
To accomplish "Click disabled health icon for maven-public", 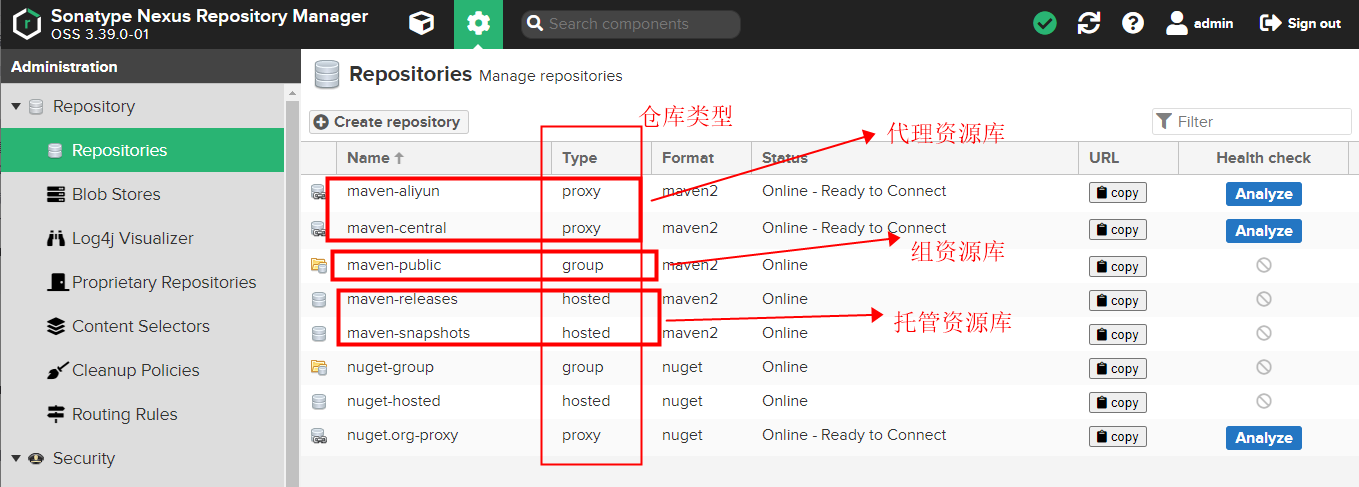I will pyautogui.click(x=1264, y=265).
